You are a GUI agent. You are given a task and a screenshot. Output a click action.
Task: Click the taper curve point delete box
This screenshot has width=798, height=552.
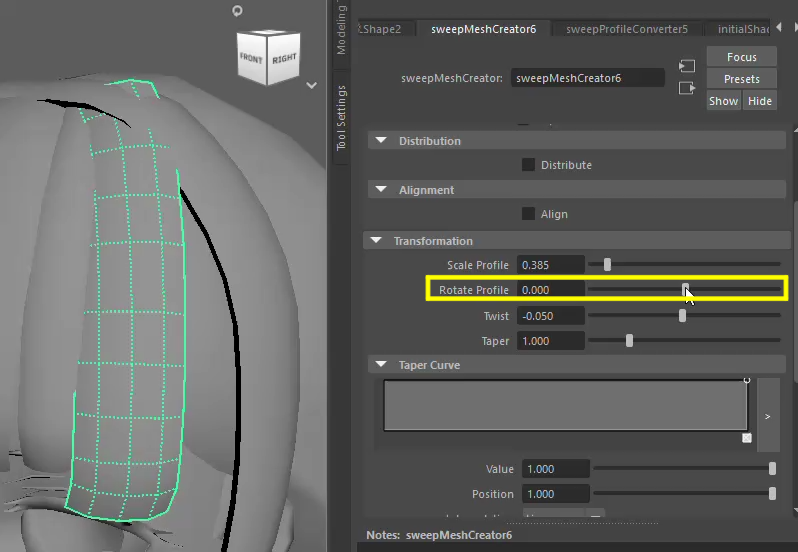click(746, 438)
